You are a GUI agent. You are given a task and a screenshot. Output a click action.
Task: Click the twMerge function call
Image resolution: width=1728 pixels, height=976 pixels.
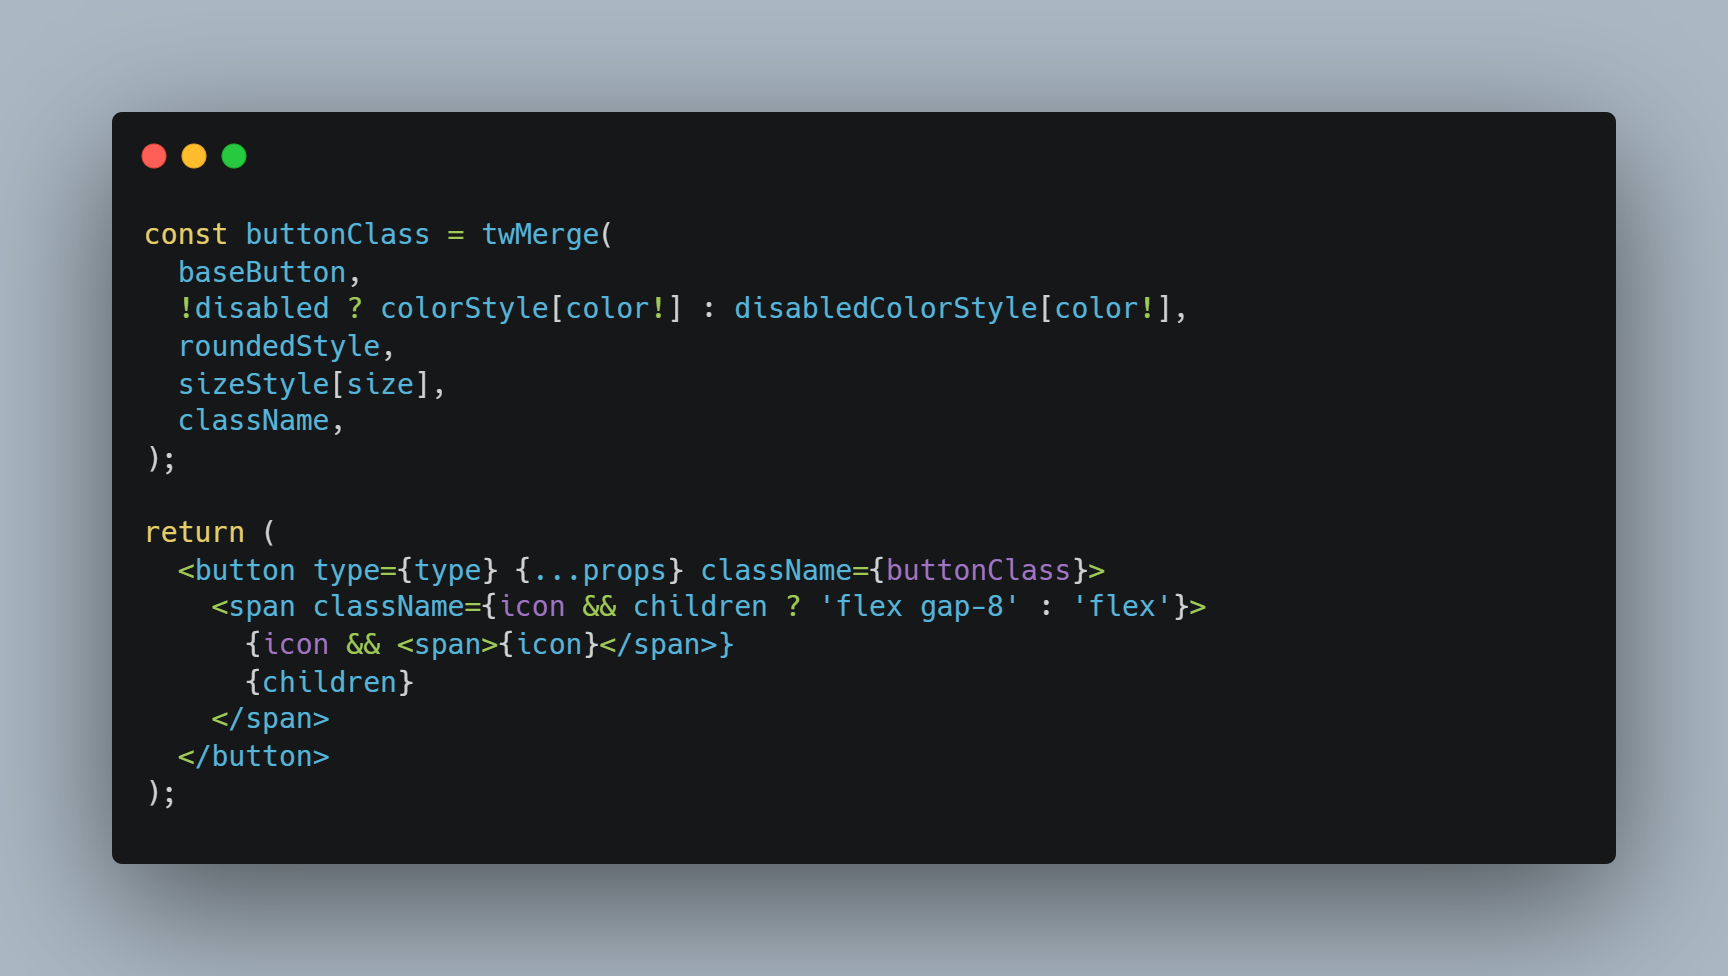click(x=540, y=234)
